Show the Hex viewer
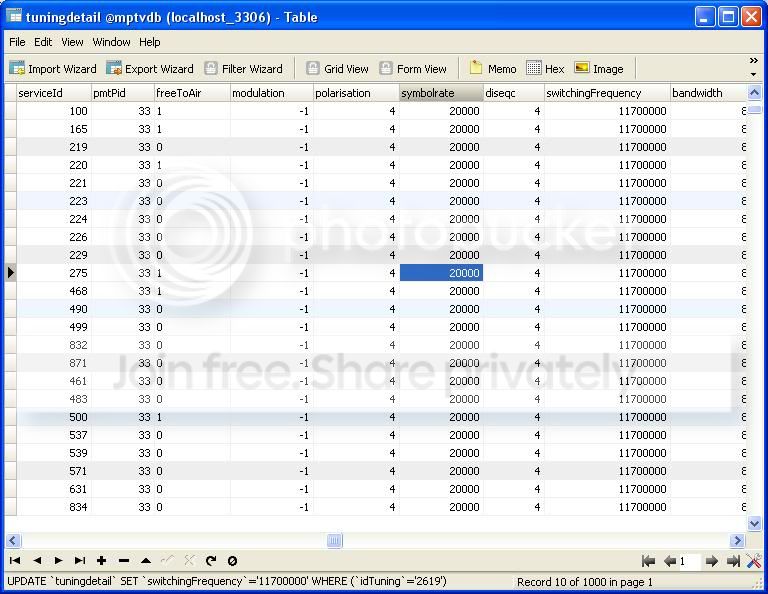This screenshot has height=594, width=768. [545, 69]
